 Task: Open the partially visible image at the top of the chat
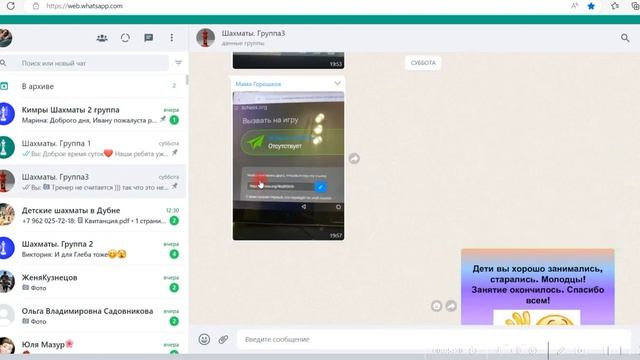coord(288,60)
